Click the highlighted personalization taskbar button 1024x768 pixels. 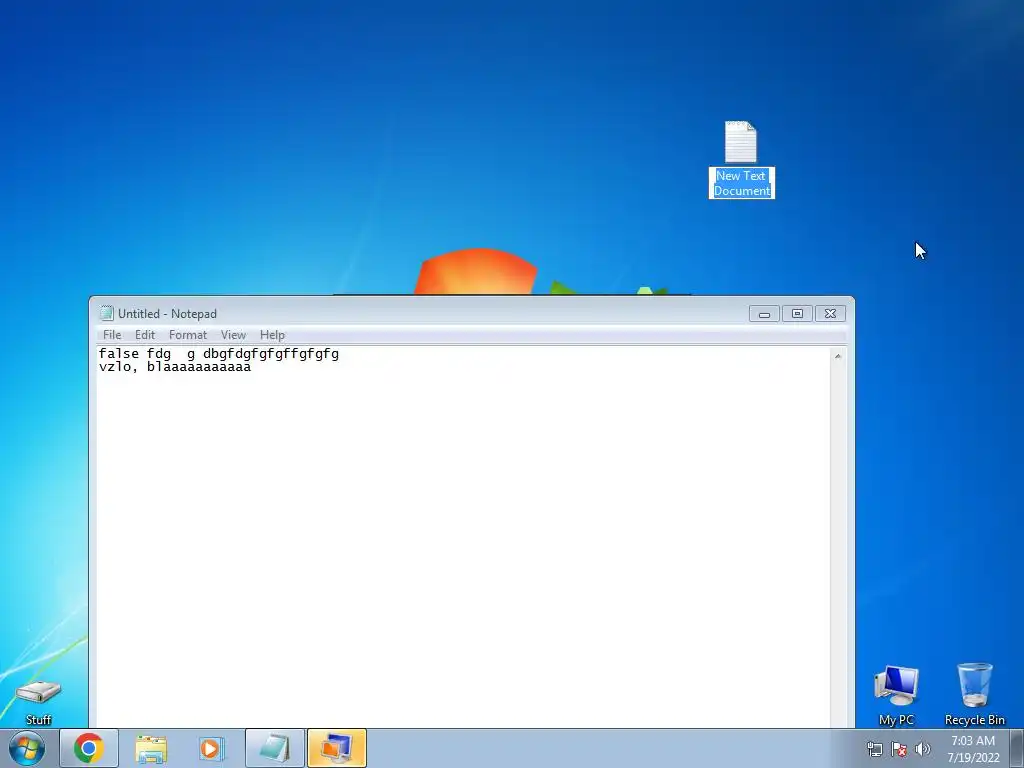tap(337, 748)
